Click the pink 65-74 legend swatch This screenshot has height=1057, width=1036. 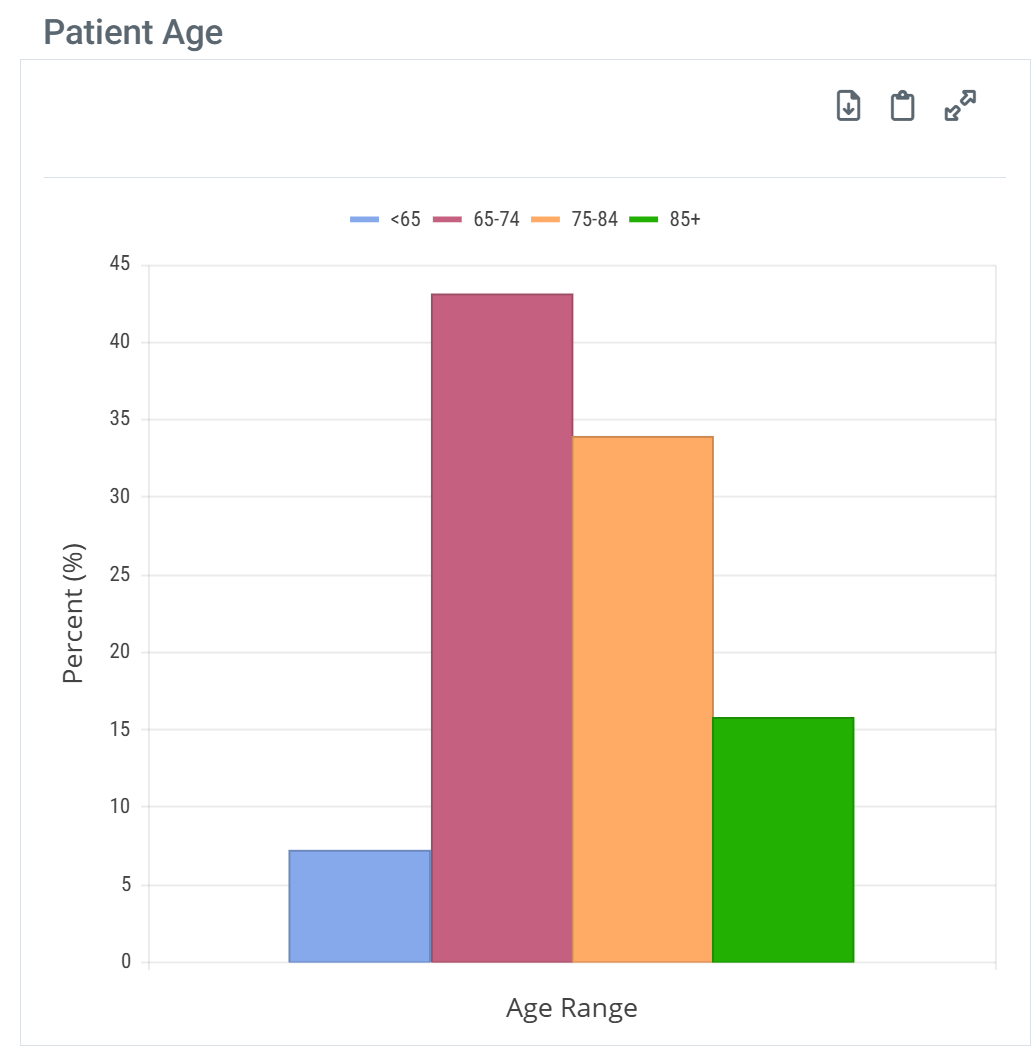pyautogui.click(x=447, y=220)
